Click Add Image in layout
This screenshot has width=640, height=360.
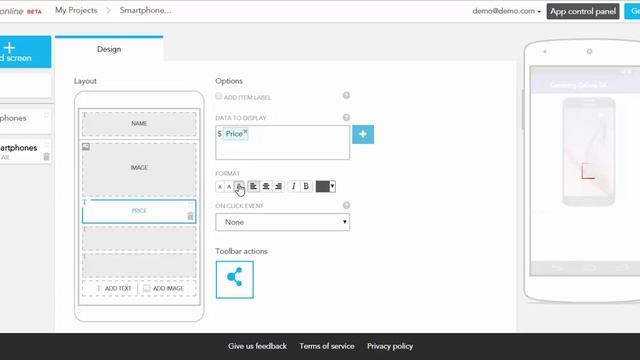pyautogui.click(x=164, y=288)
